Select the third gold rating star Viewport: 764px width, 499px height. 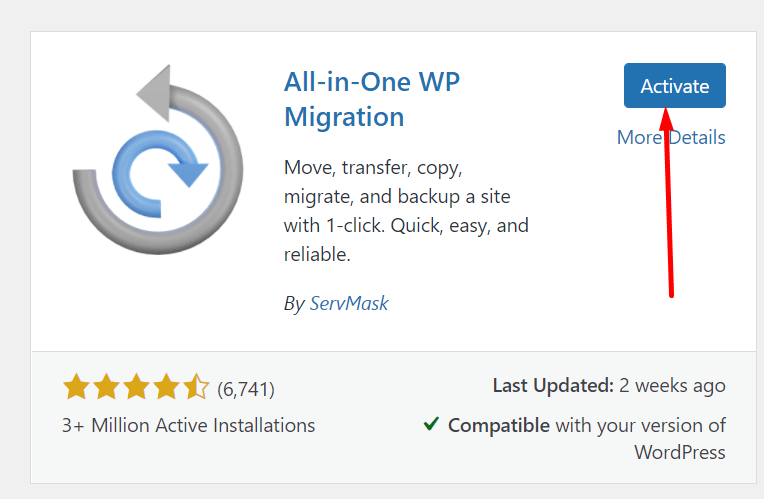click(136, 387)
